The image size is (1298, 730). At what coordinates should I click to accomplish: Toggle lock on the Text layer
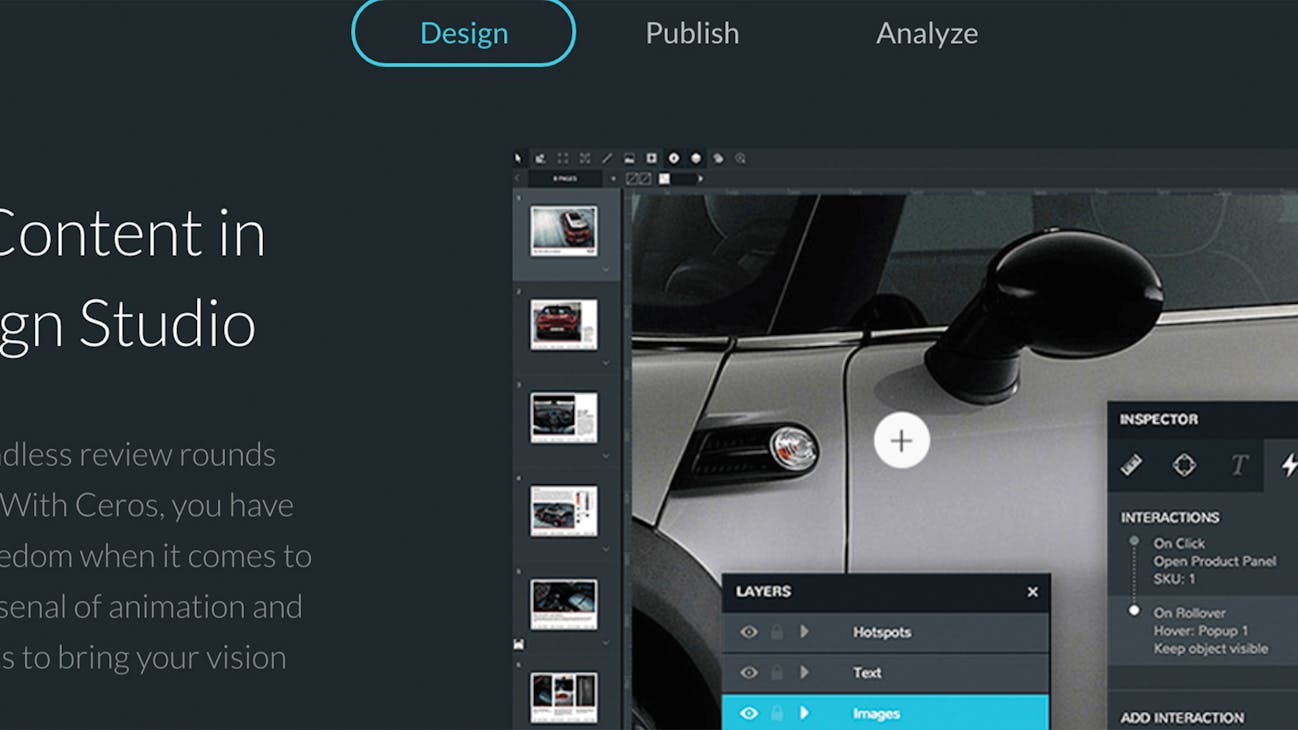point(776,673)
